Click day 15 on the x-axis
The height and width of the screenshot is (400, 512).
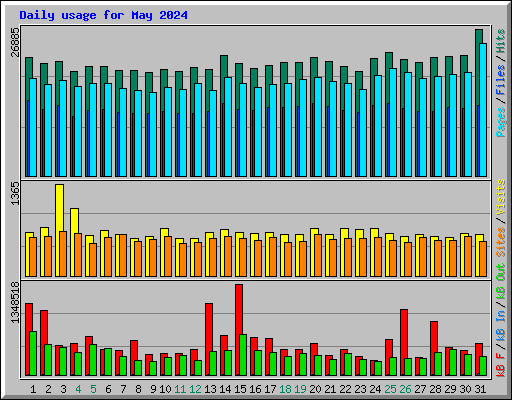[240, 389]
